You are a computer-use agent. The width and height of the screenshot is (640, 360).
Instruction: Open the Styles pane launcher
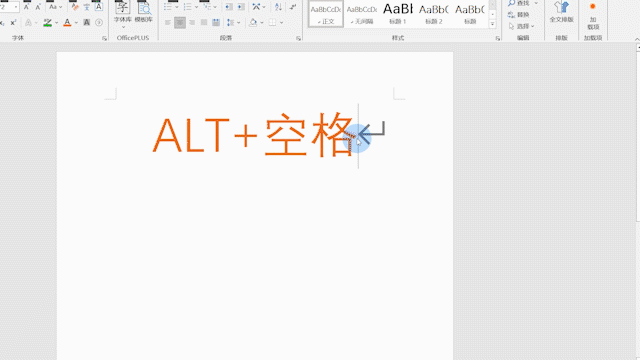click(x=498, y=38)
